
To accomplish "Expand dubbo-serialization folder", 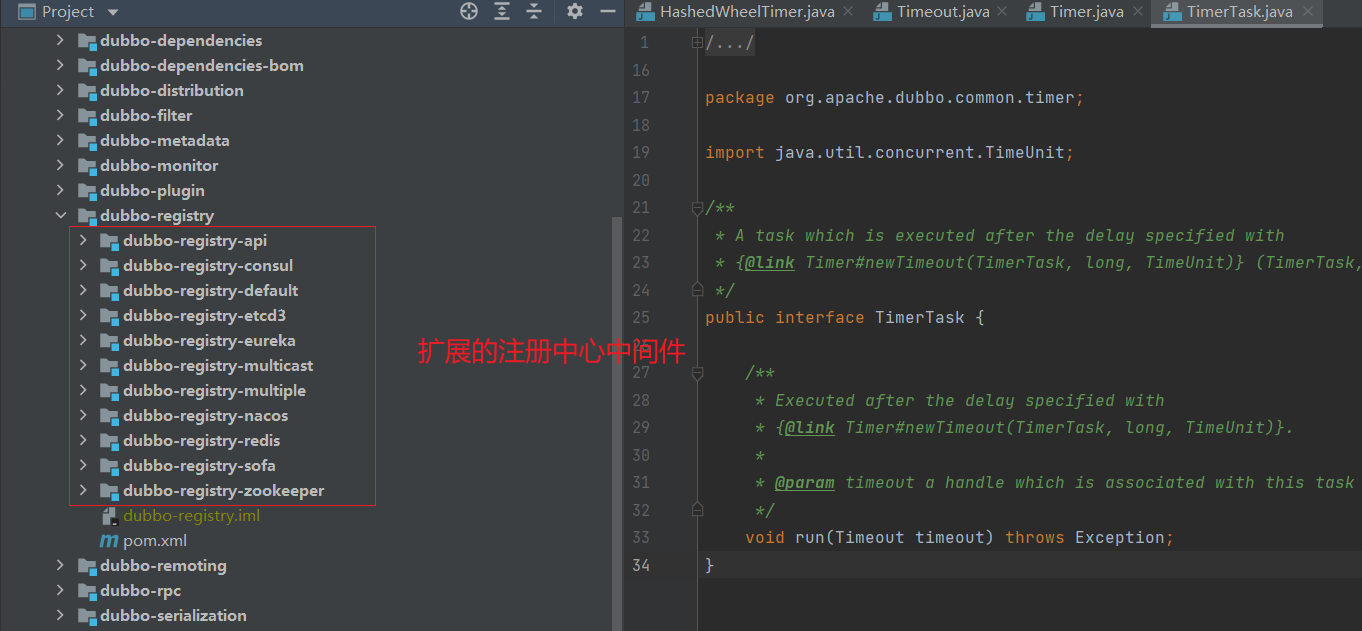I will pyautogui.click(x=60, y=615).
